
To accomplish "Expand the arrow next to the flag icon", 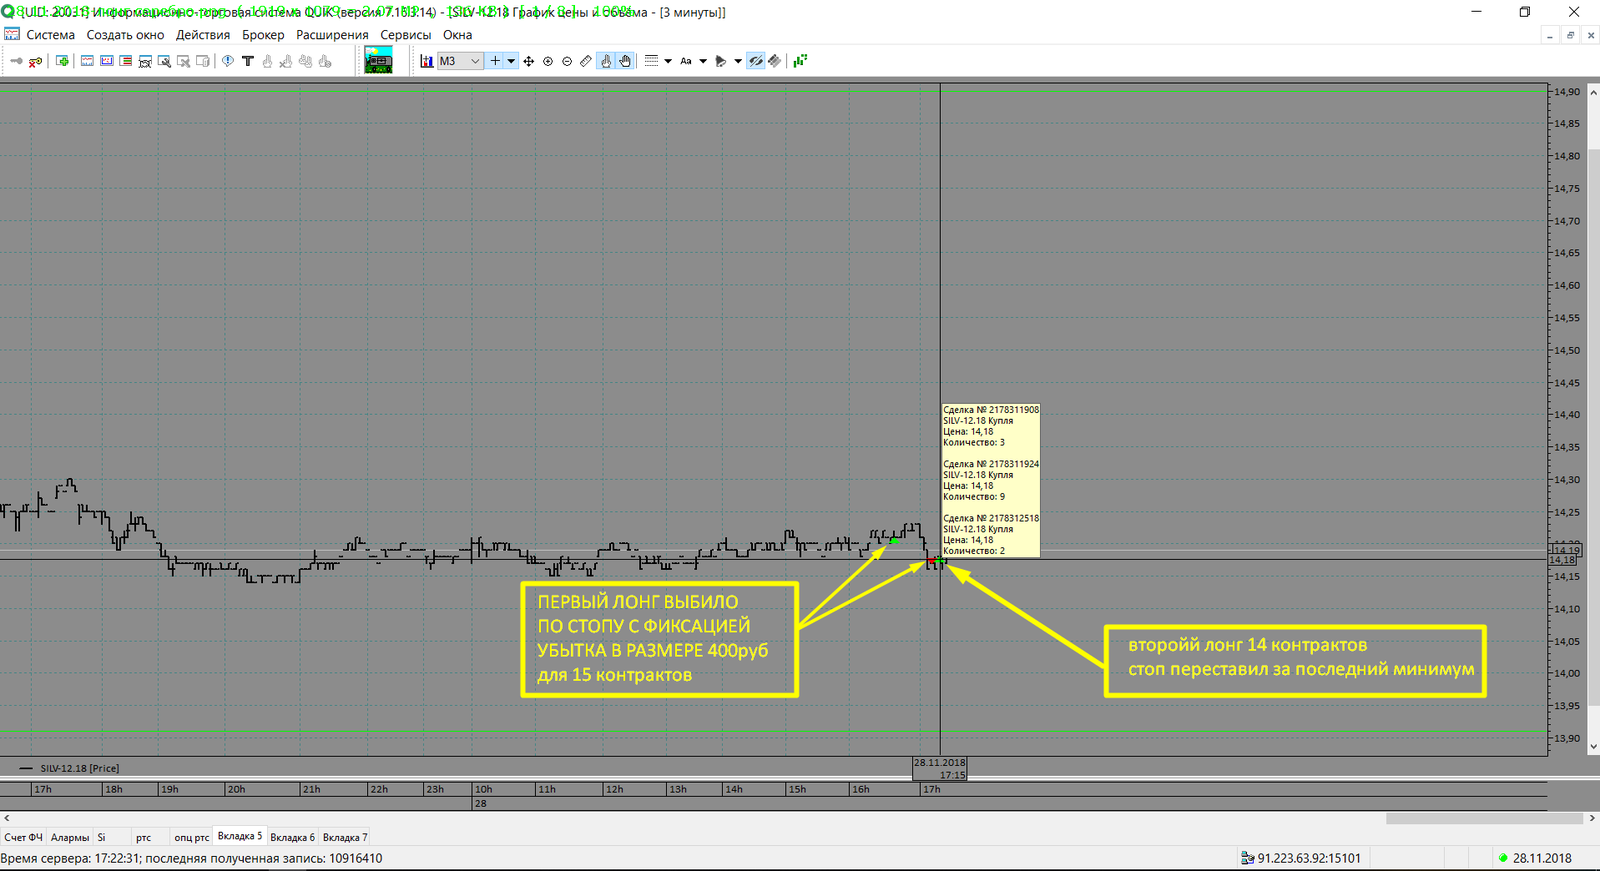I will (x=738, y=61).
